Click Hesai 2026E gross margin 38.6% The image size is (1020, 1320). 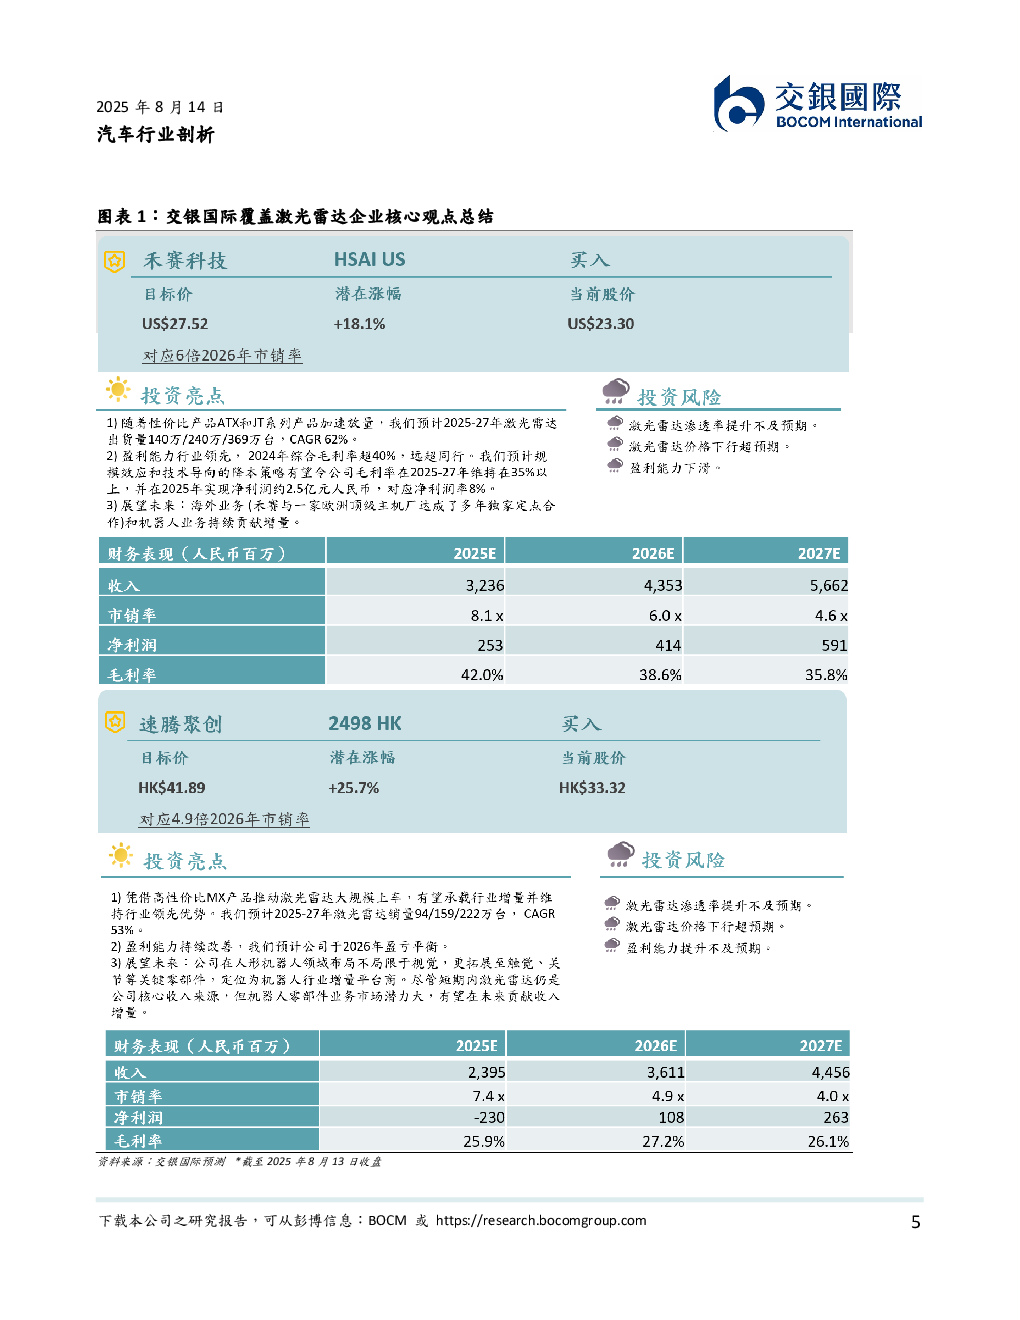[660, 675]
